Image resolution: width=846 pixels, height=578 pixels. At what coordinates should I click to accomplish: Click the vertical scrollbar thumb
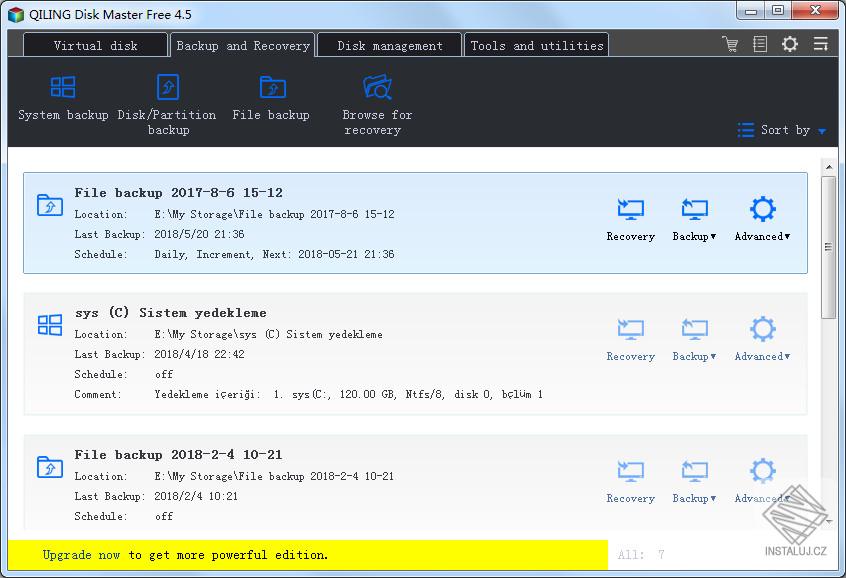(829, 247)
